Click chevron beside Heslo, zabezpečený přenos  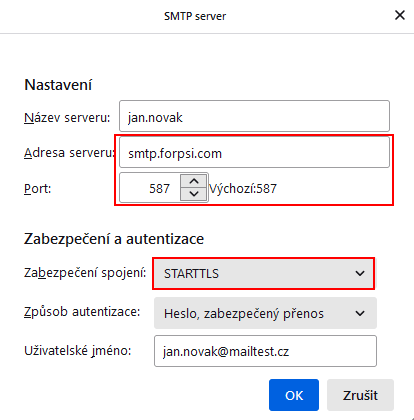[360, 313]
